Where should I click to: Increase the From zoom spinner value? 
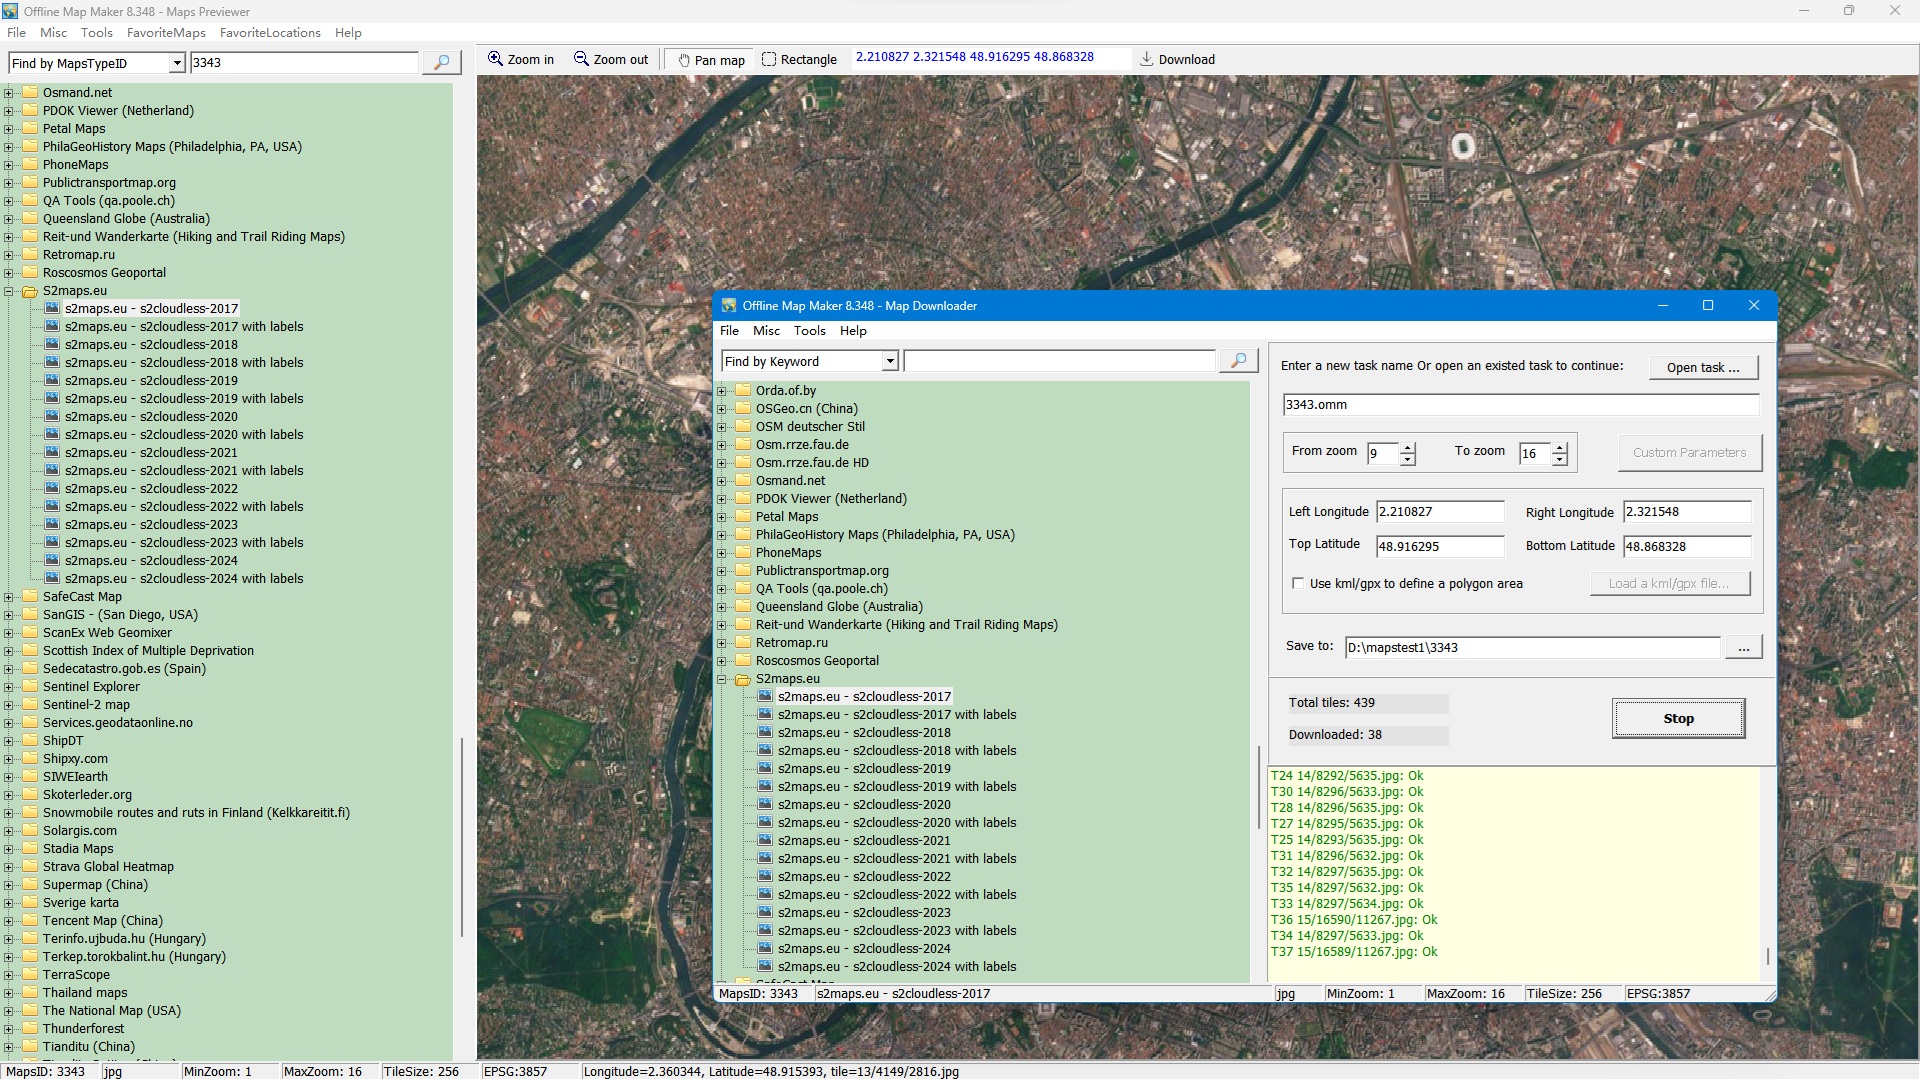pyautogui.click(x=1408, y=447)
